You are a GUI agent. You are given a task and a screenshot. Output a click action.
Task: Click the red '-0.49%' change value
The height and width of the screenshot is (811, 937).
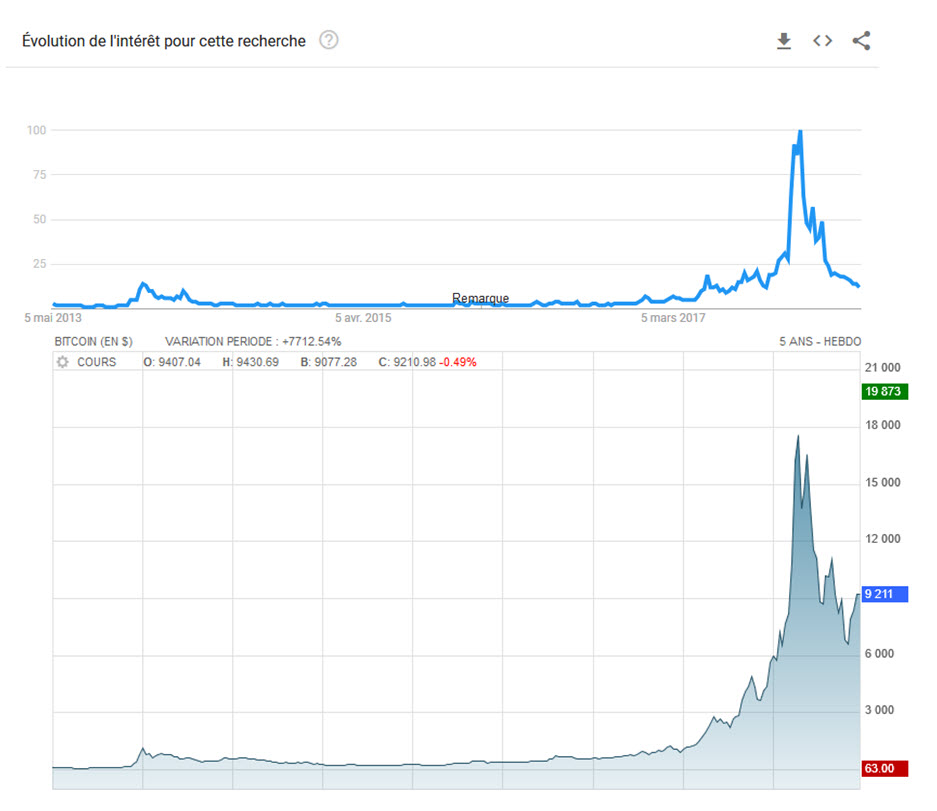tap(458, 362)
